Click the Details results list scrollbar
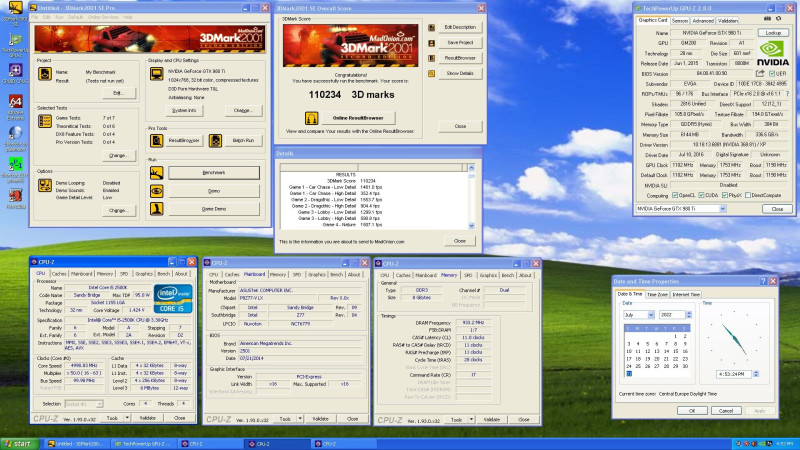 click(471, 196)
